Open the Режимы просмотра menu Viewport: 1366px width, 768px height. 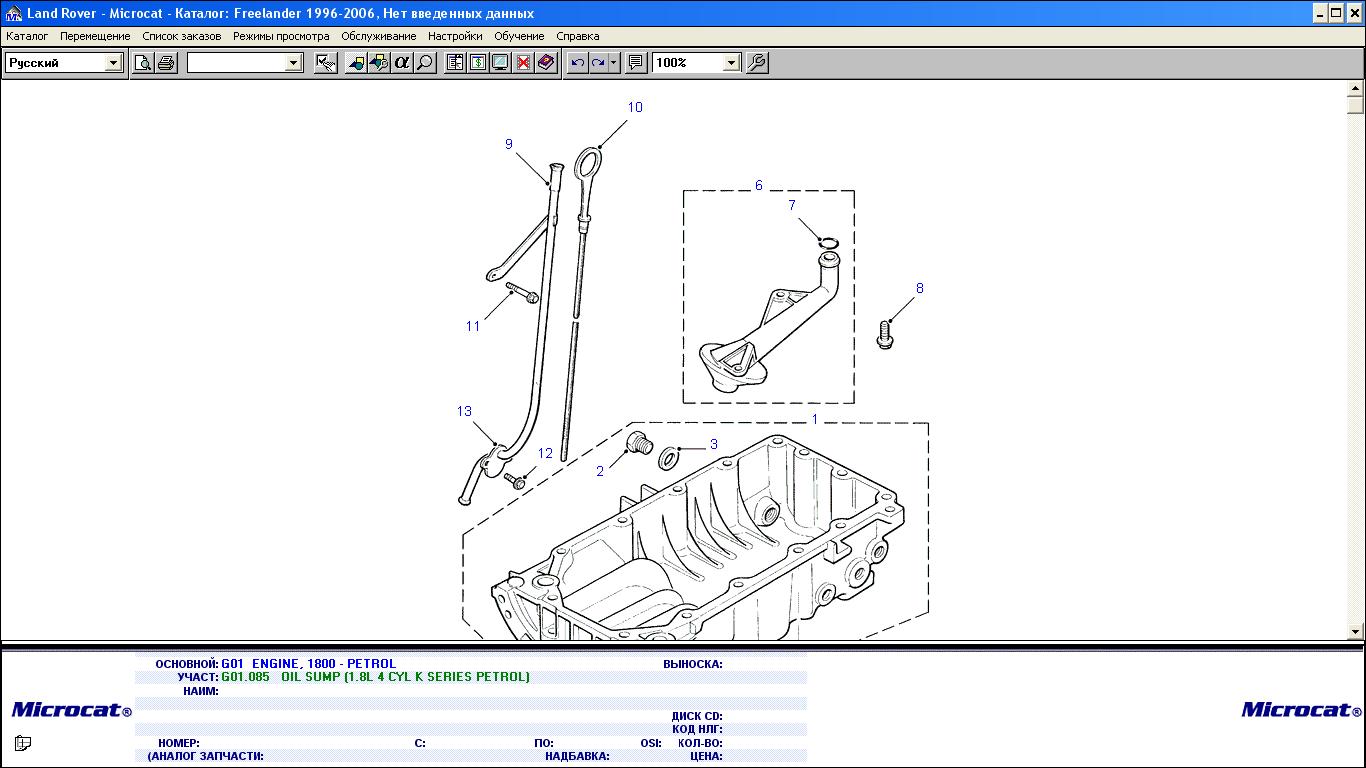click(281, 36)
